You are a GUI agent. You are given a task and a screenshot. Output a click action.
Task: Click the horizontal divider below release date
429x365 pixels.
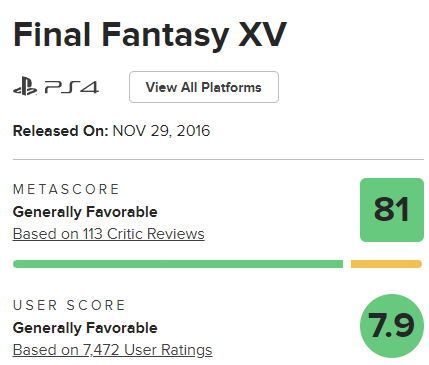tap(218, 159)
